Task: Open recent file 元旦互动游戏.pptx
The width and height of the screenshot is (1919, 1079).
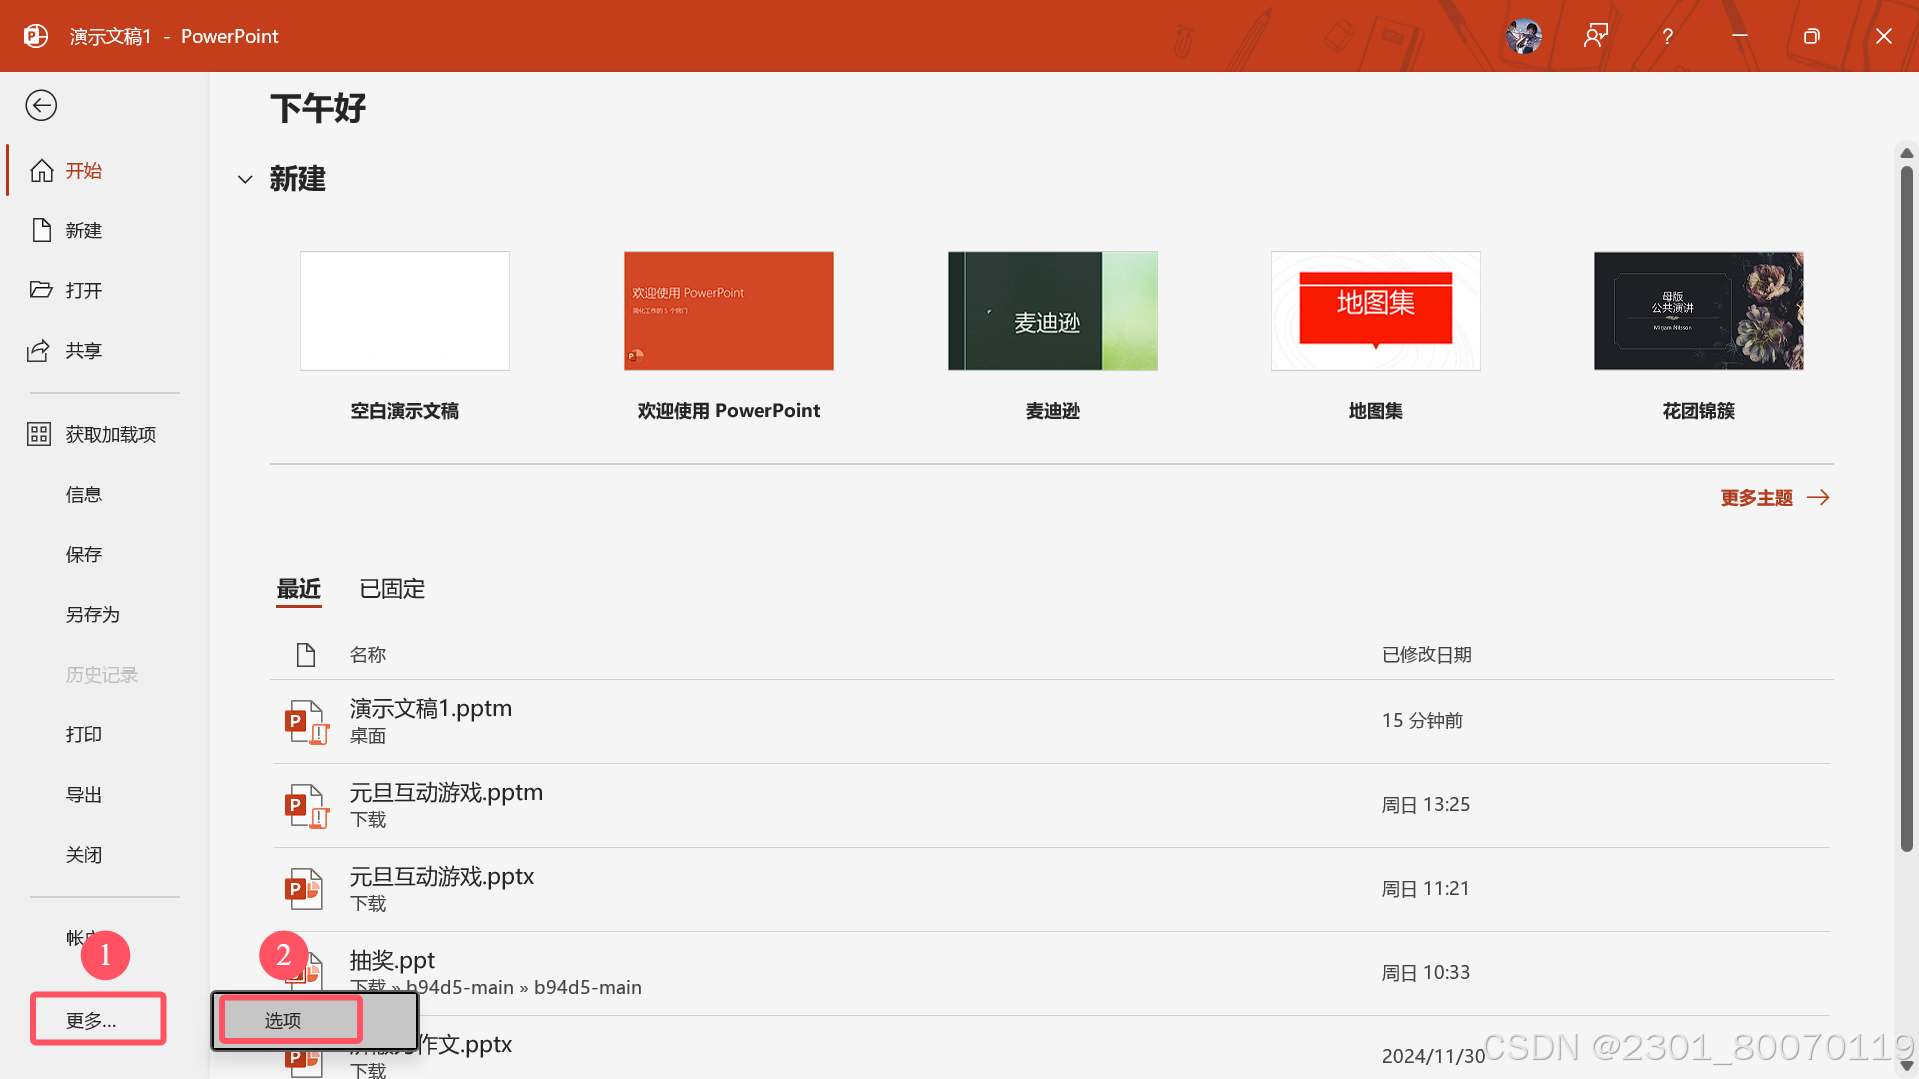Action: coord(1050,890)
